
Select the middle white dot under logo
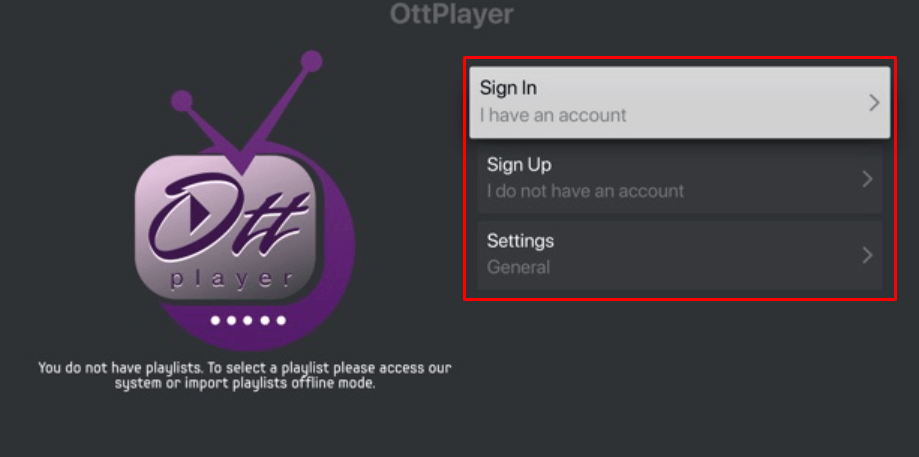[x=248, y=321]
